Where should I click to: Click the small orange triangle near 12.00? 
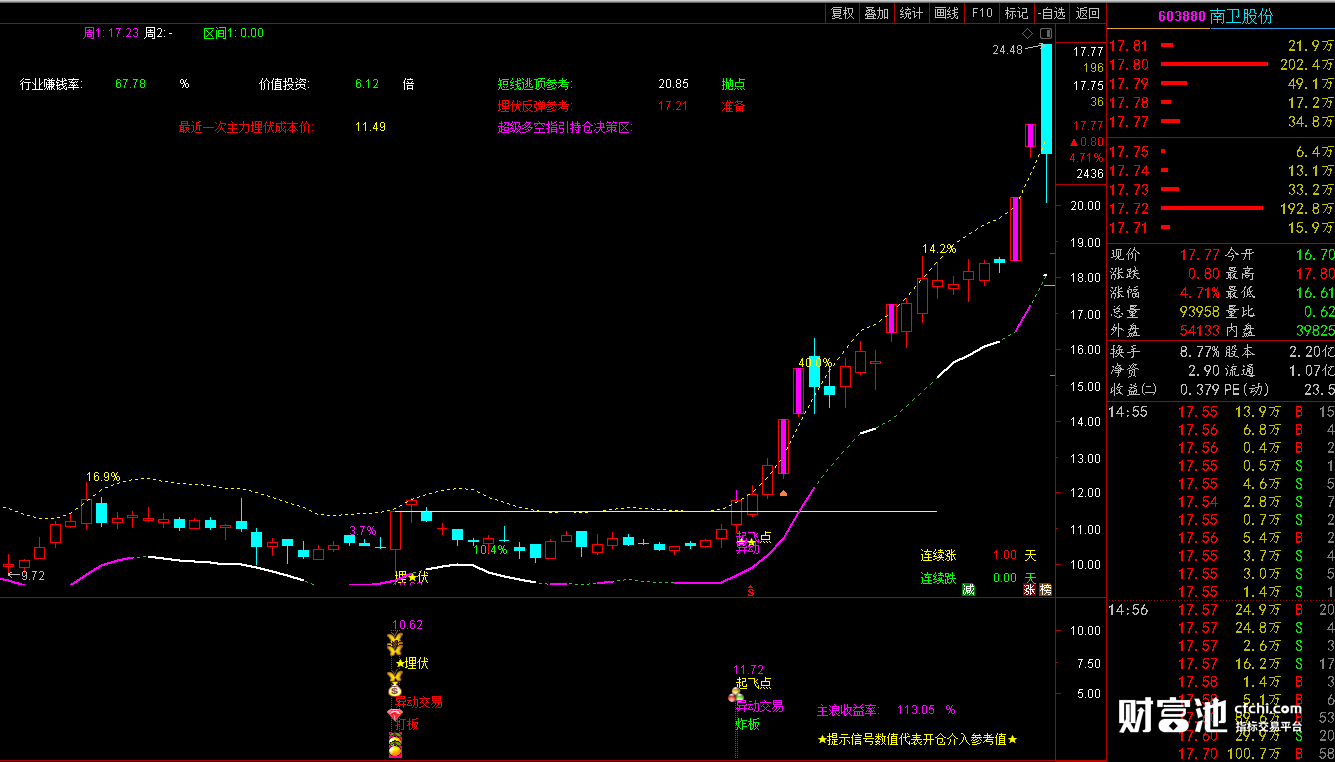point(783,493)
